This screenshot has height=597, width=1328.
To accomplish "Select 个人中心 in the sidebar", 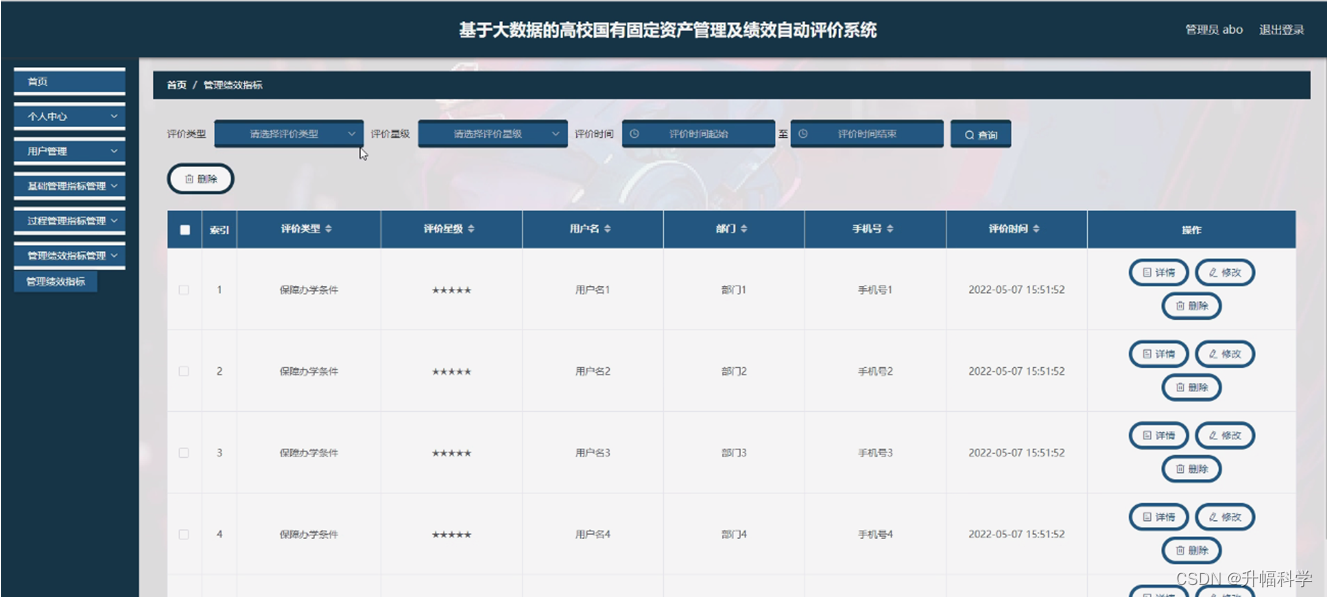I will click(x=67, y=117).
